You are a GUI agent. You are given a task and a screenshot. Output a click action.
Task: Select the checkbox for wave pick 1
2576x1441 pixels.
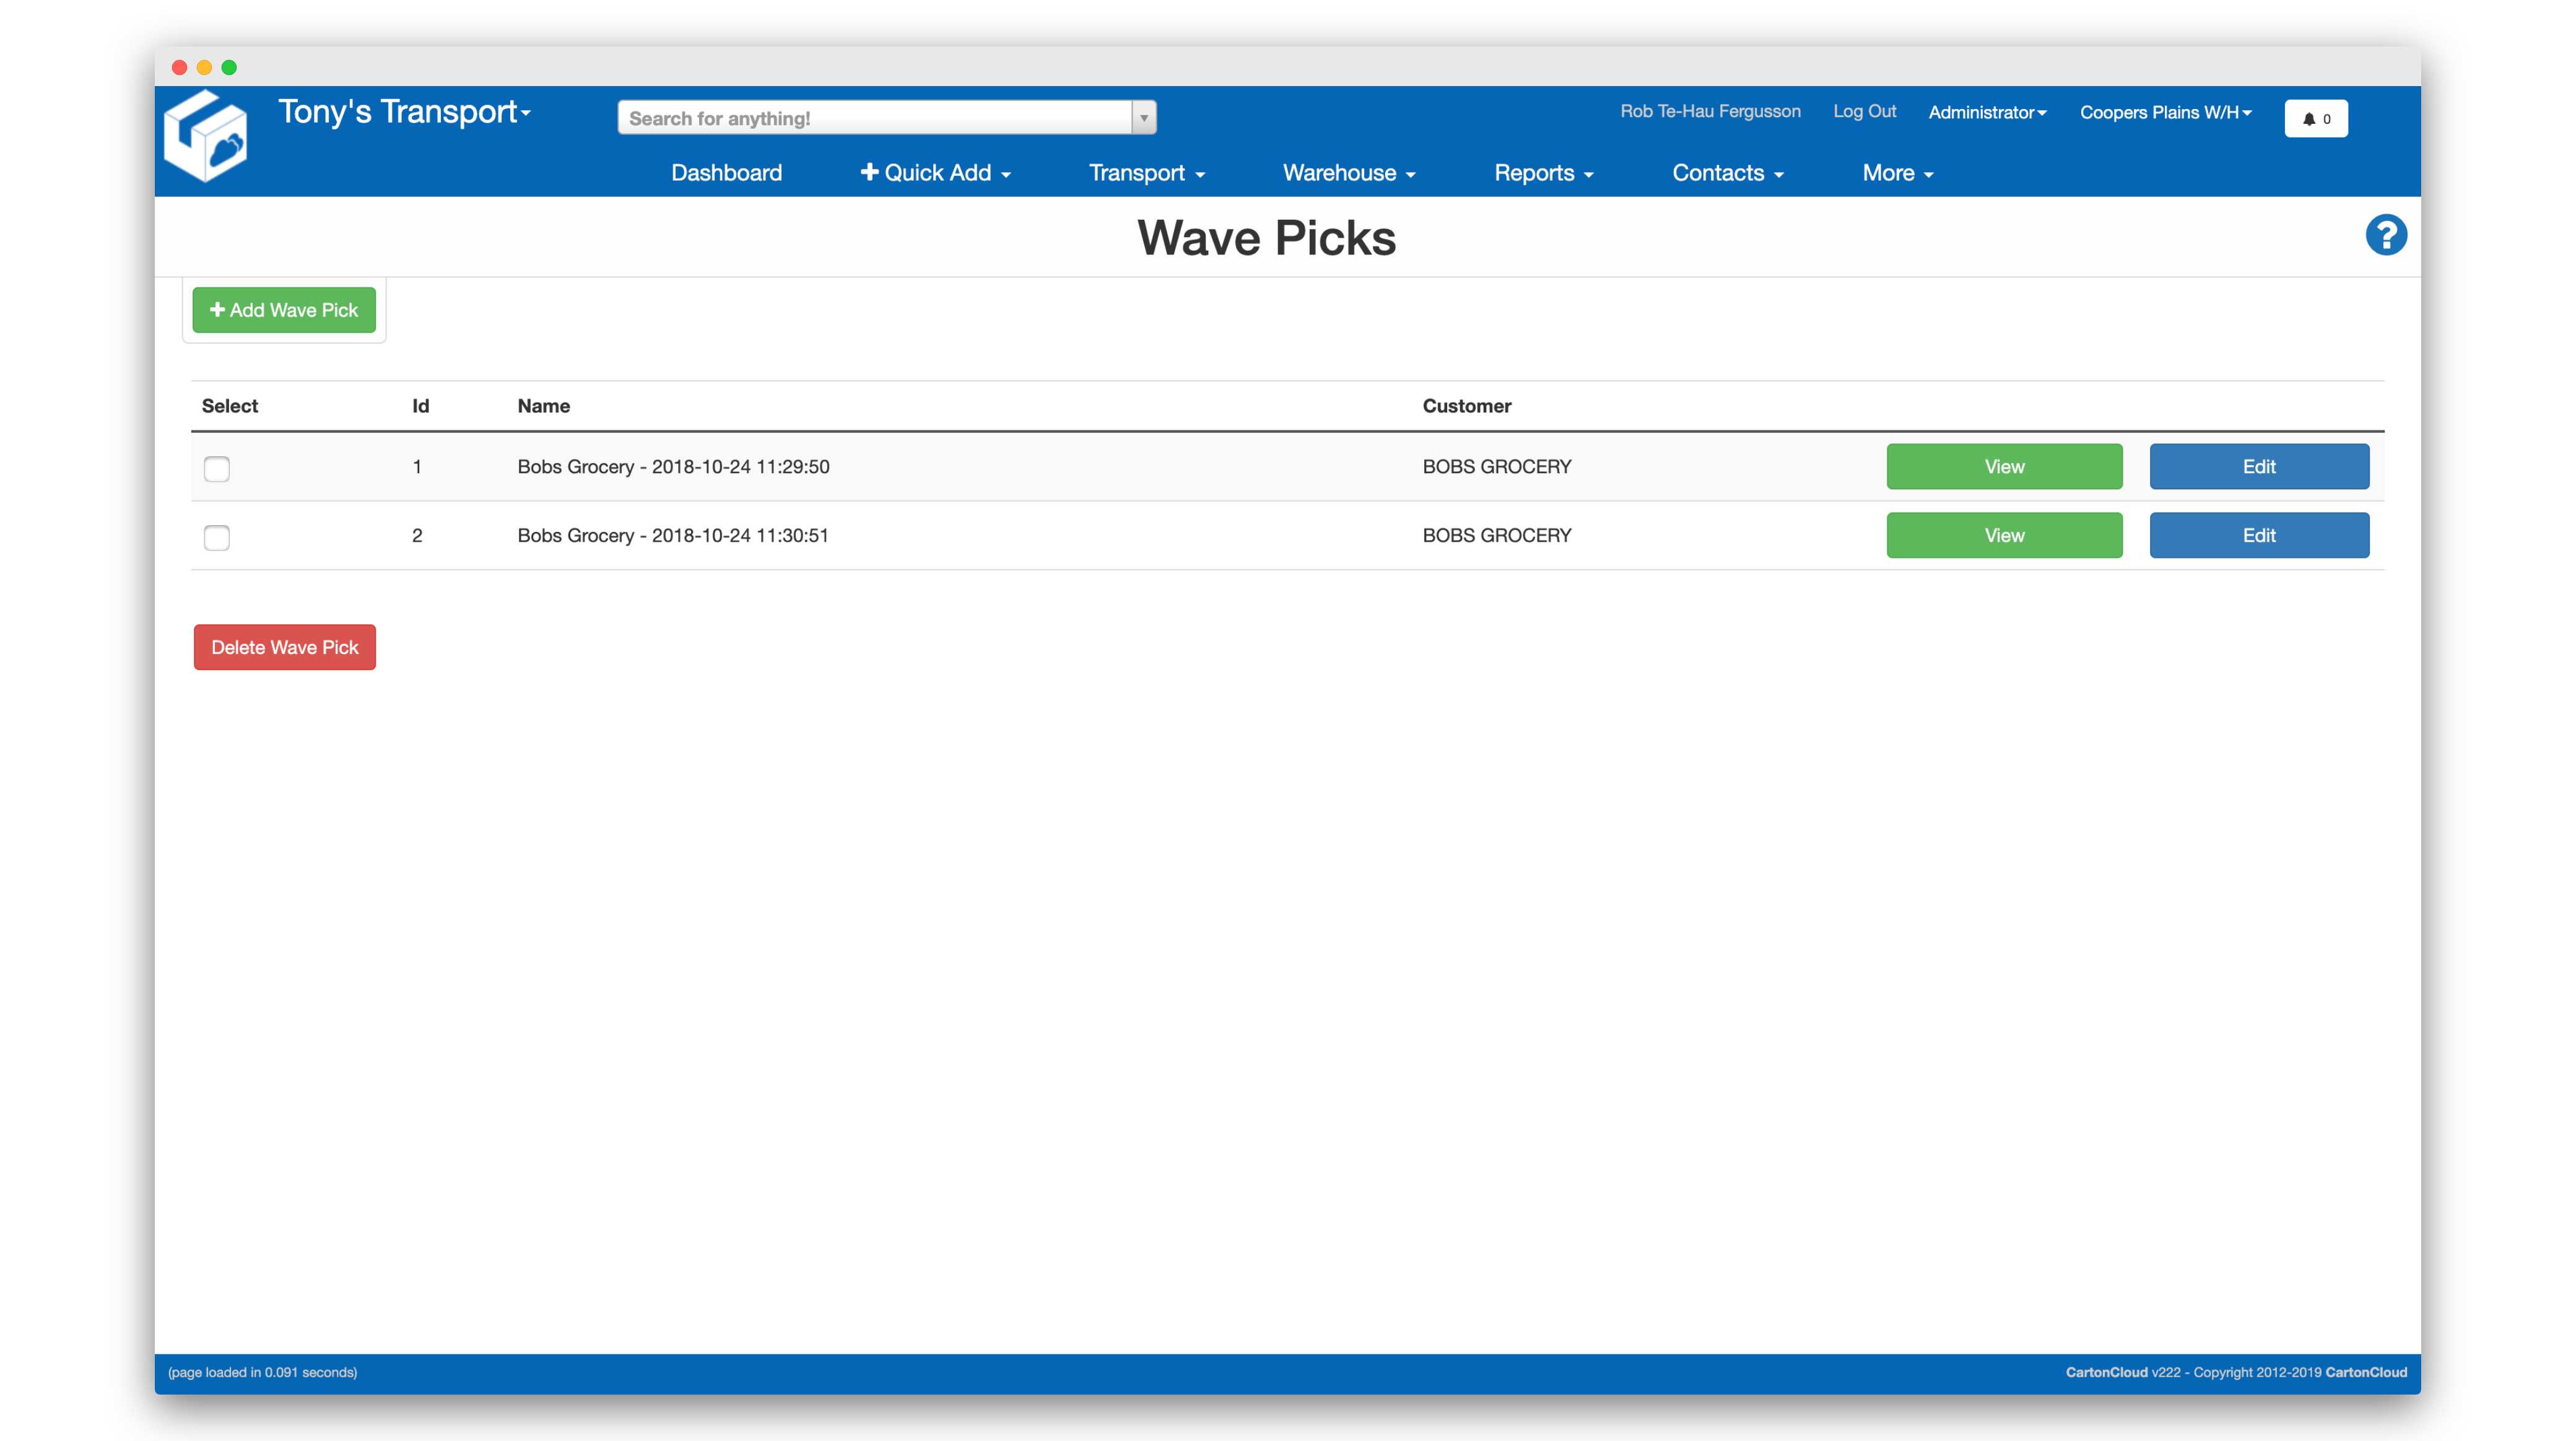pyautogui.click(x=216, y=468)
